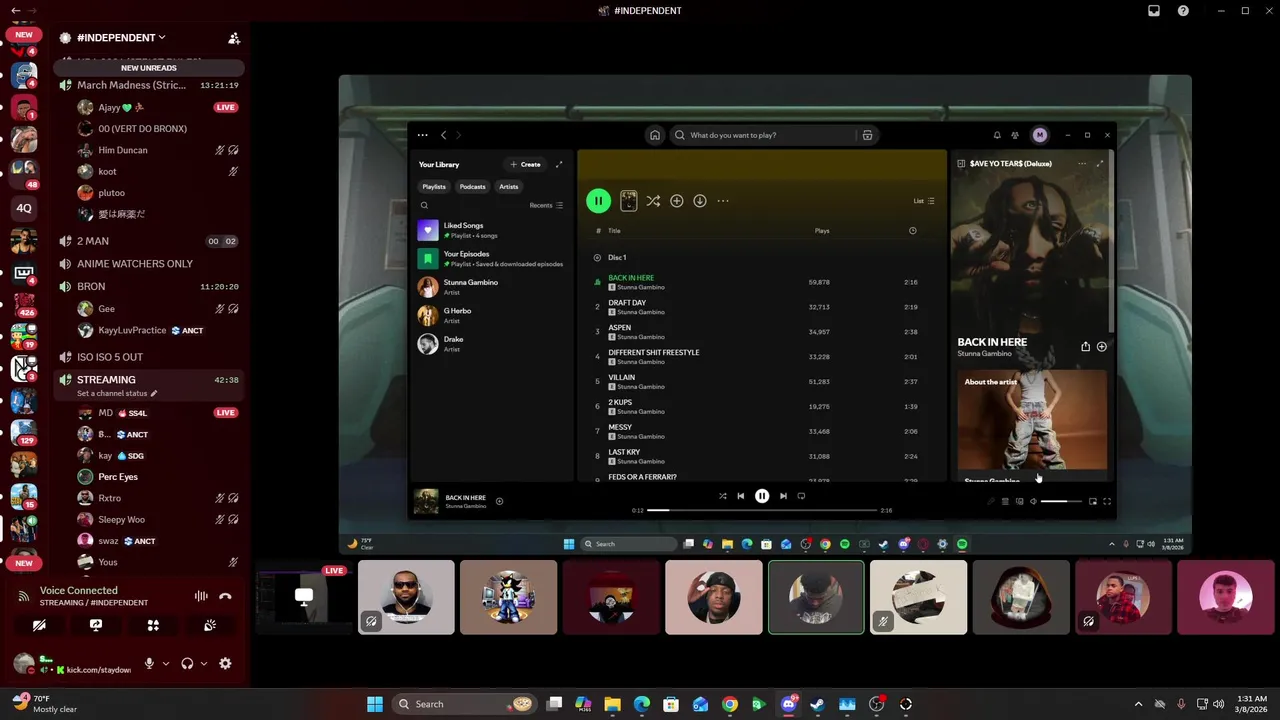The height and width of the screenshot is (720, 1280).
Task: Mute the Discord microphone
Action: click(149, 663)
